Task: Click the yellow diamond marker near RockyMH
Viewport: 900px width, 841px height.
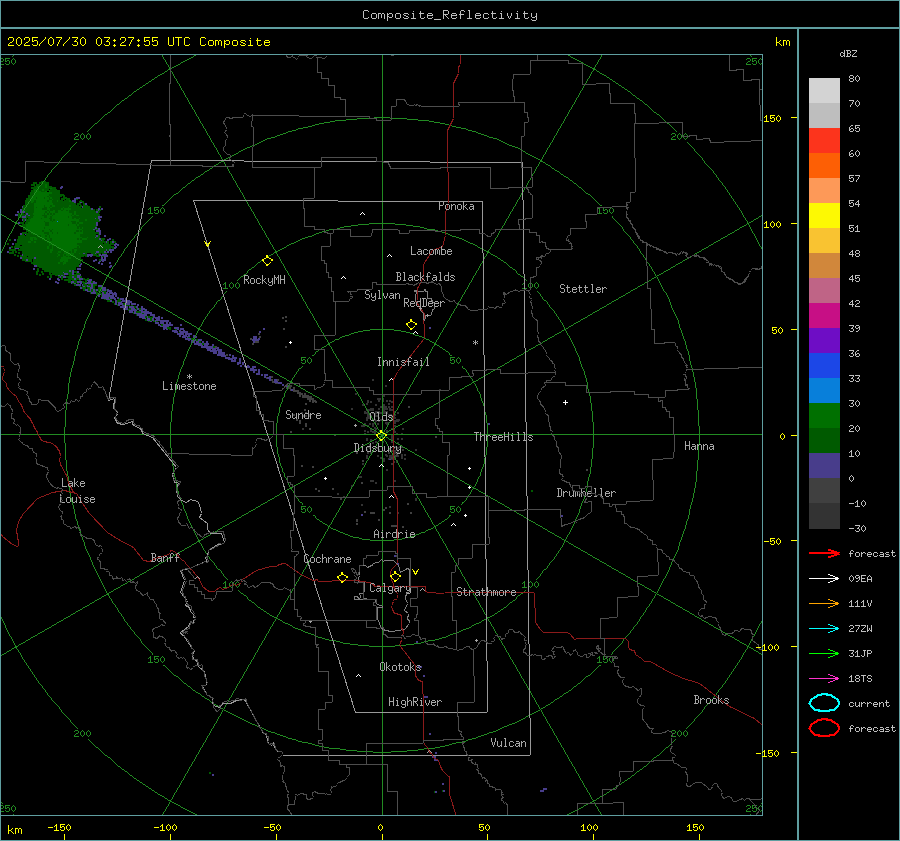Action: coord(267,261)
